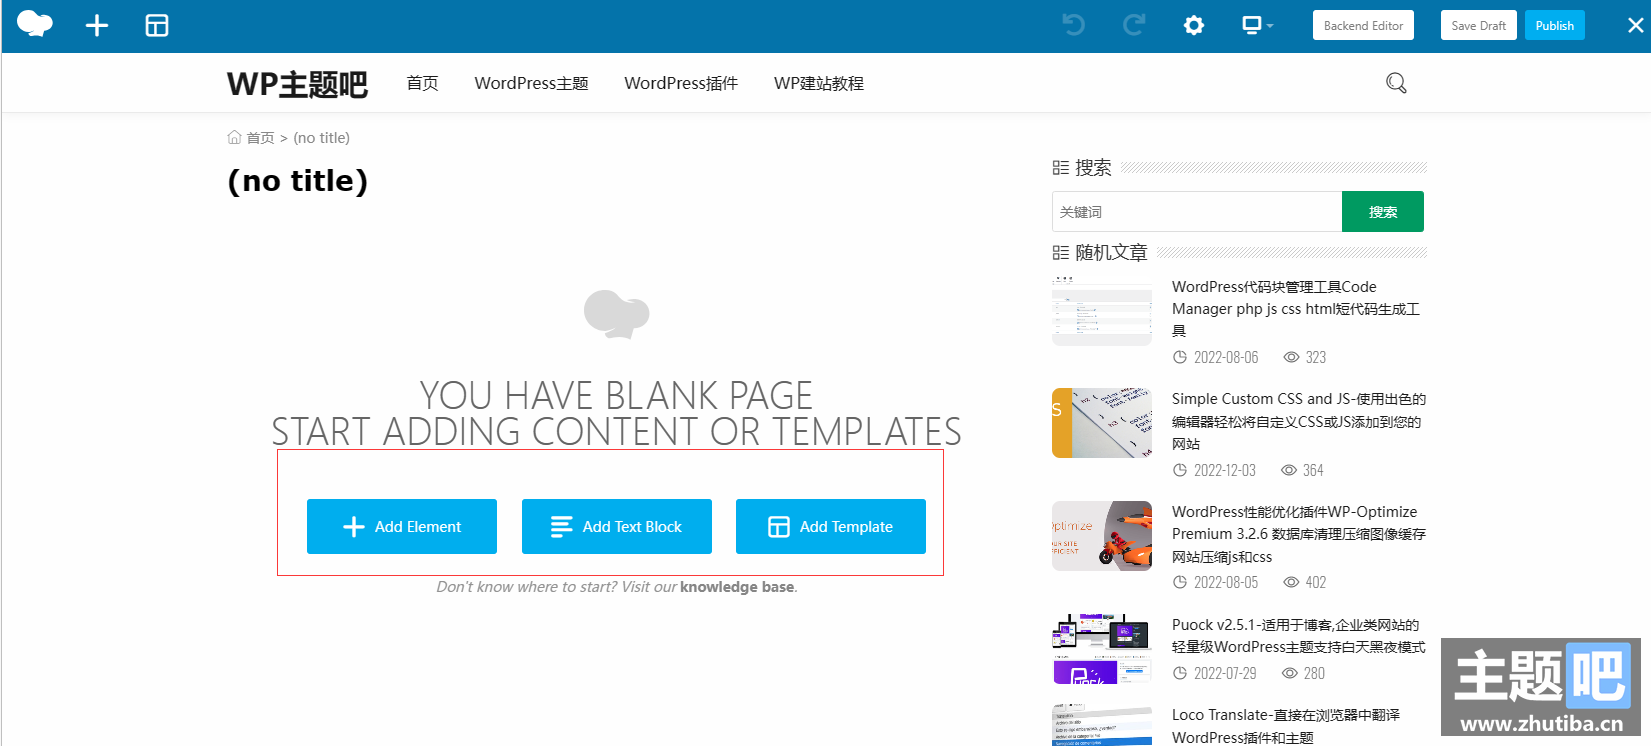Screen dimensions: 1651x746
Task: Click the 402 view count
Action: 1316,582
